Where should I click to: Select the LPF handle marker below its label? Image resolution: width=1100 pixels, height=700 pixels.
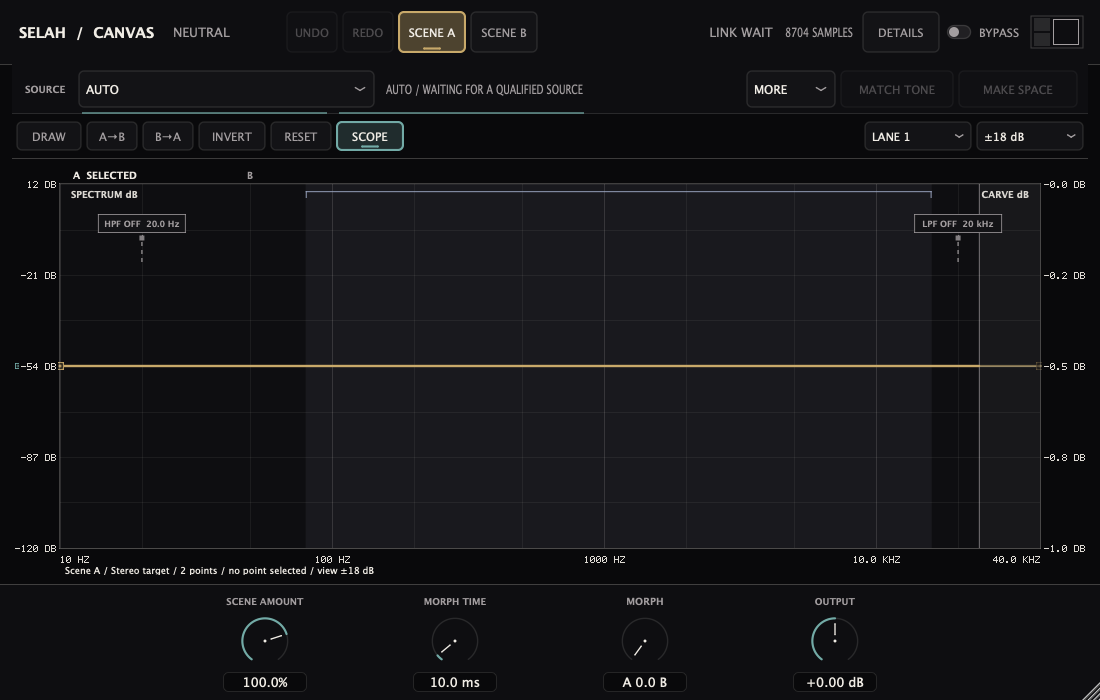(x=958, y=238)
